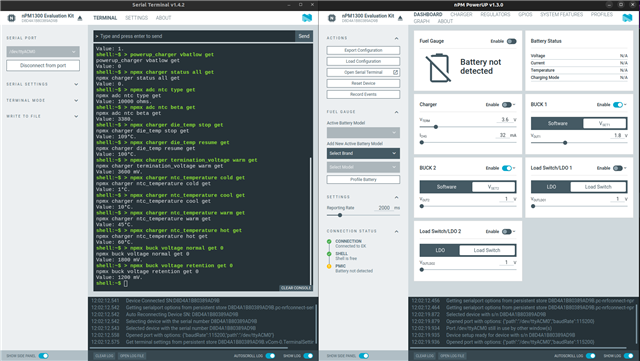Click green Shell status indicator
Viewport: 640px width, 361px height.
[x=329, y=254]
